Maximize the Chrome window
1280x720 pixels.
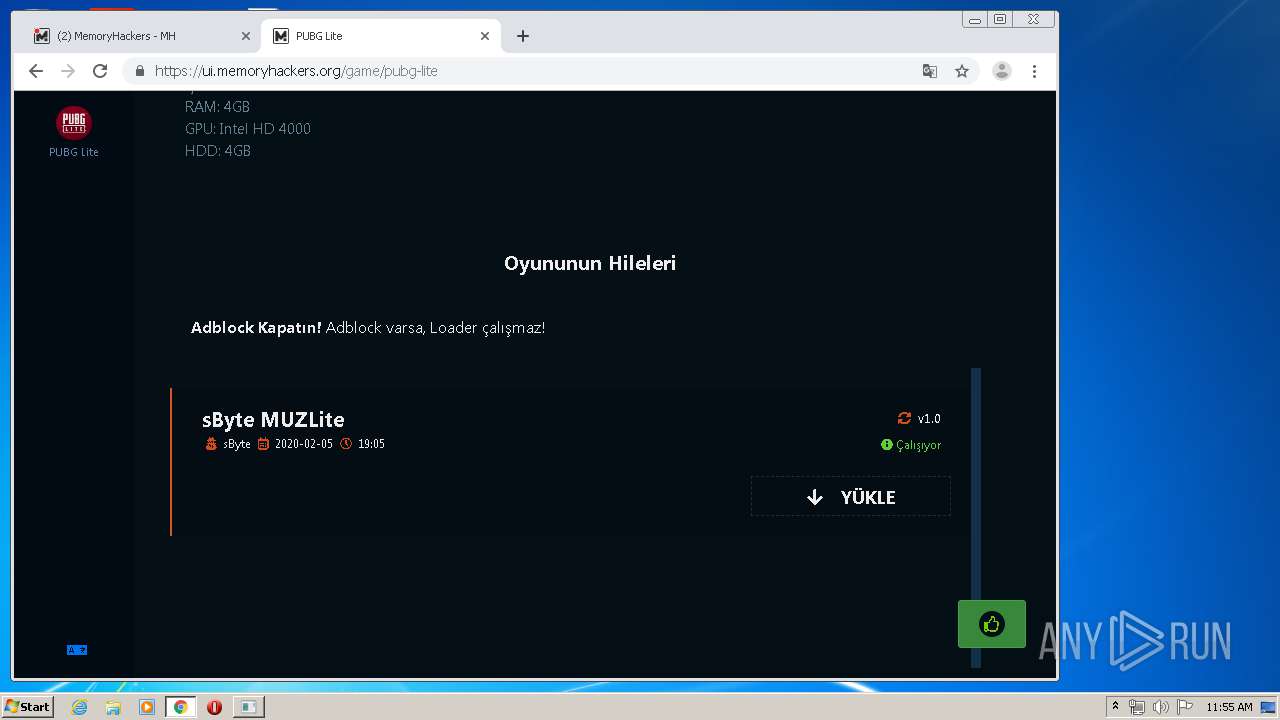pyautogui.click(x=999, y=19)
